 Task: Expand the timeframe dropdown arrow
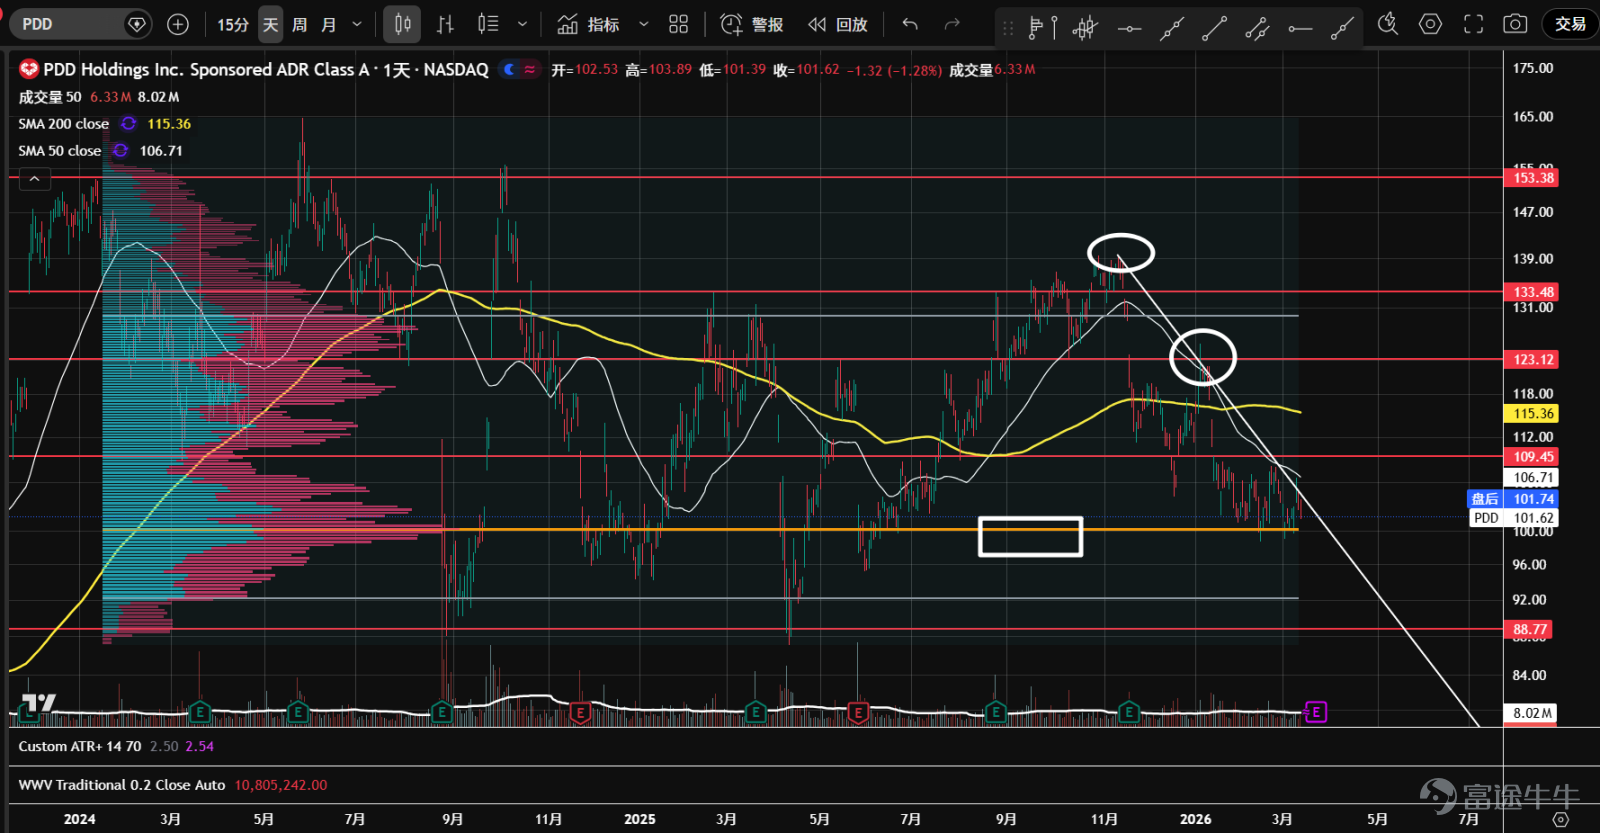point(357,24)
